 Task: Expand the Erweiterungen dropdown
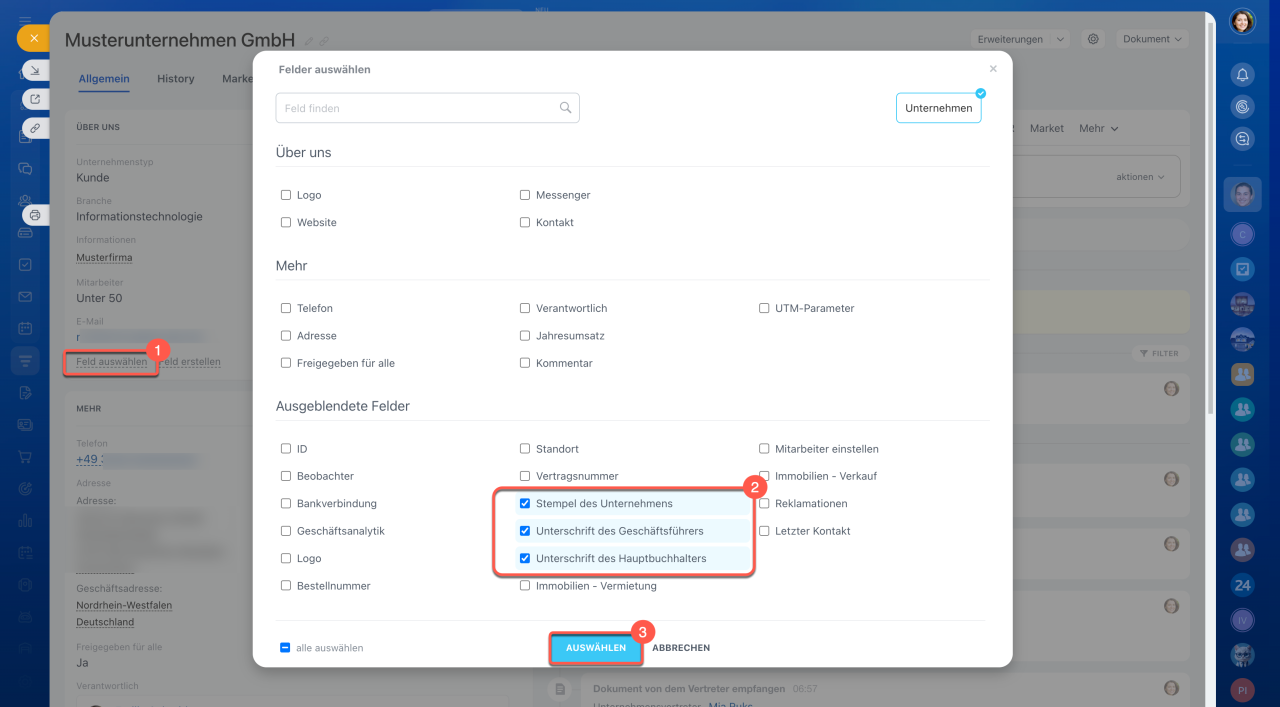1019,39
